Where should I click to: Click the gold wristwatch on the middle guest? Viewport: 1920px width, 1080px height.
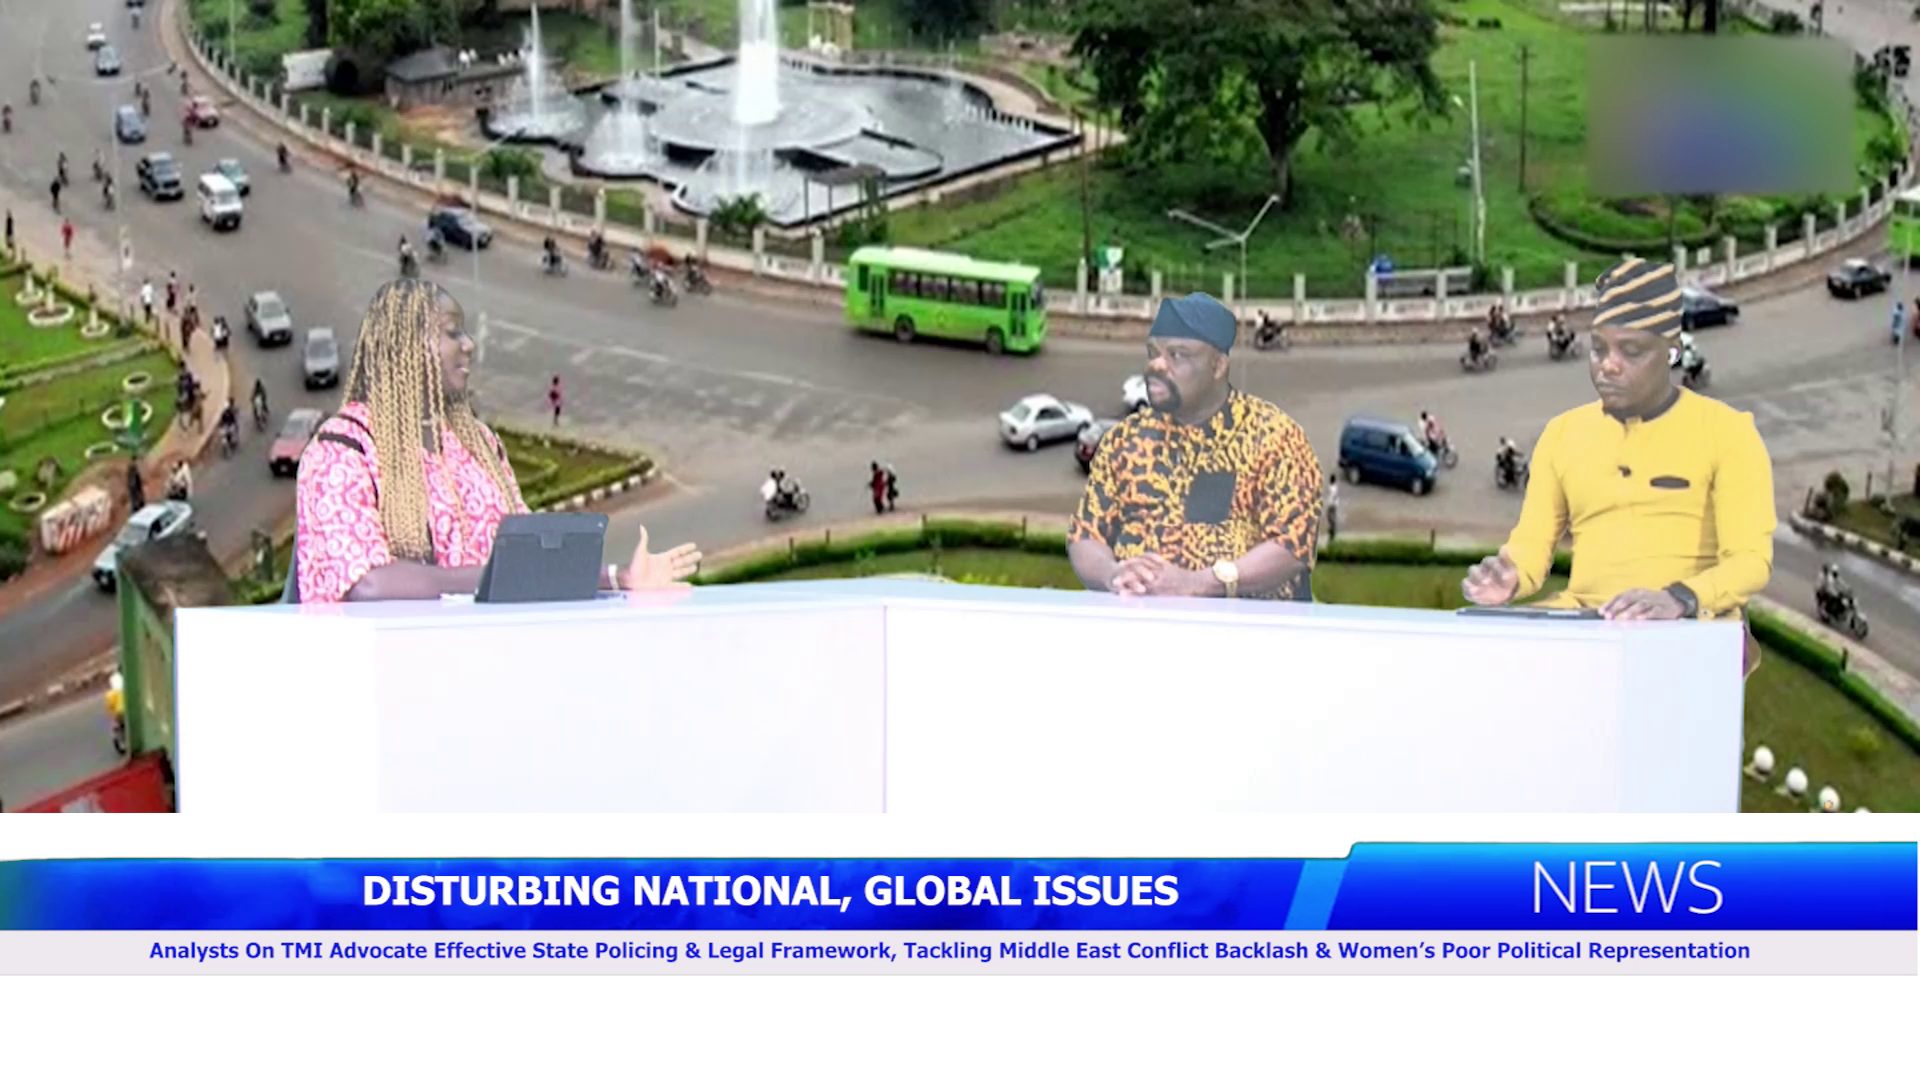(x=1225, y=574)
